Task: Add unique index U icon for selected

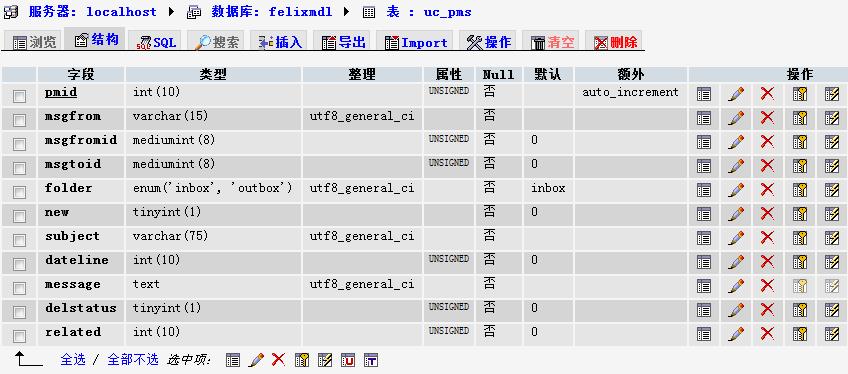Action: 348,360
